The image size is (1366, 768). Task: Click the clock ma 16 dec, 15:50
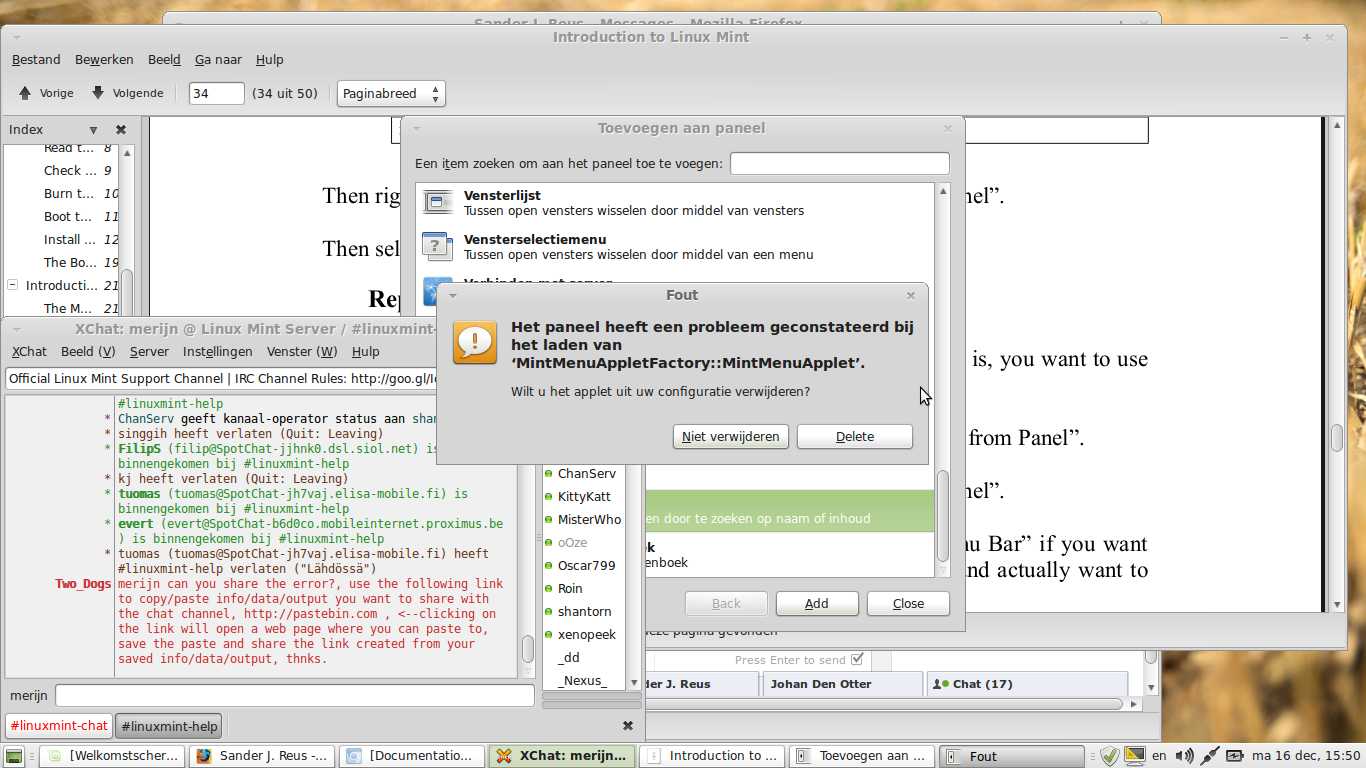click(1306, 756)
